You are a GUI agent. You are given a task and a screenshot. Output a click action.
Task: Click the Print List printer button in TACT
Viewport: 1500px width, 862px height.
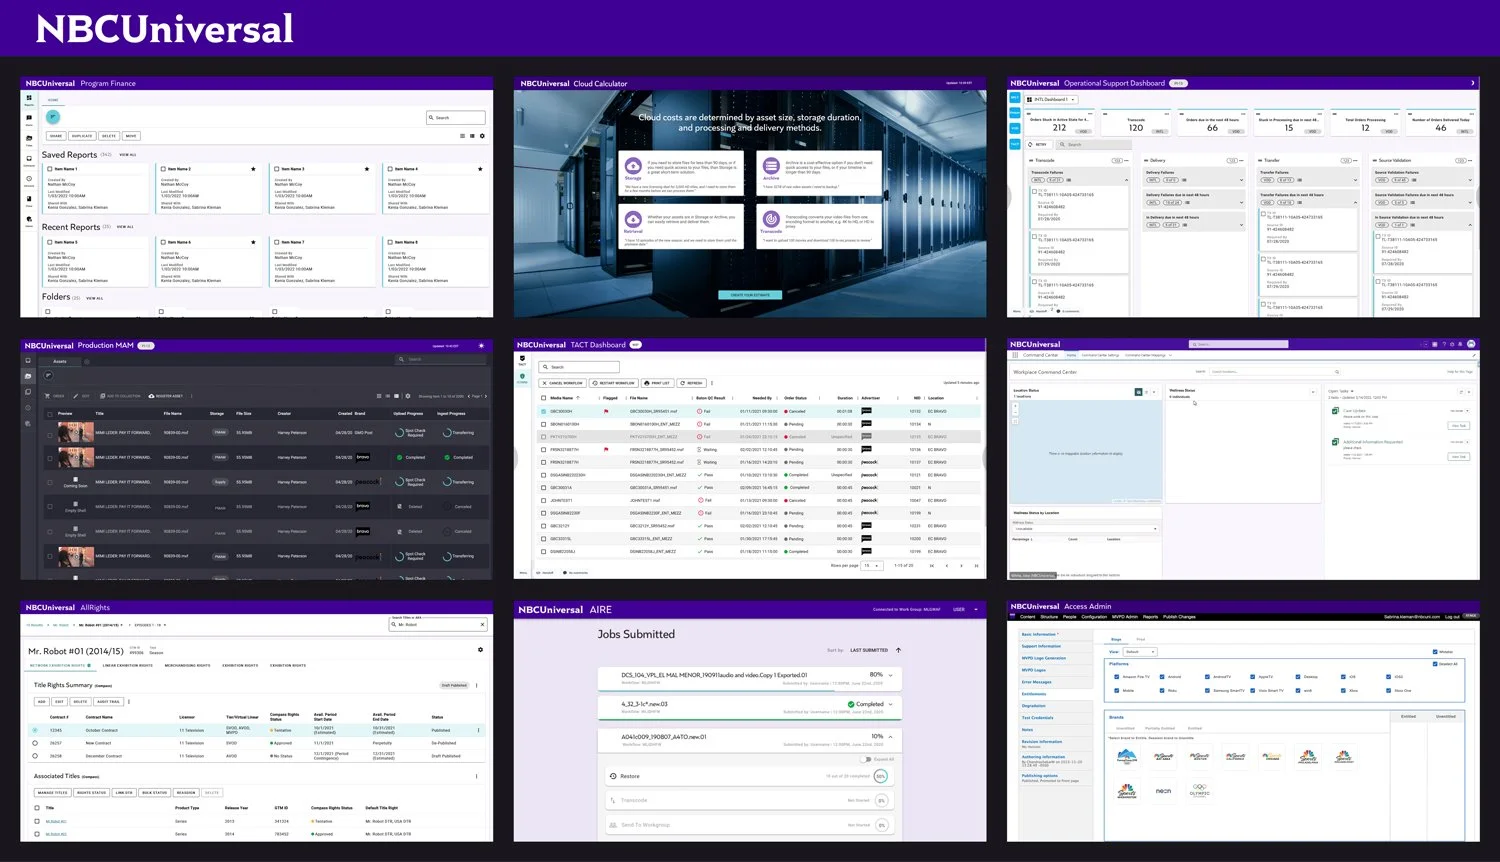pos(658,383)
